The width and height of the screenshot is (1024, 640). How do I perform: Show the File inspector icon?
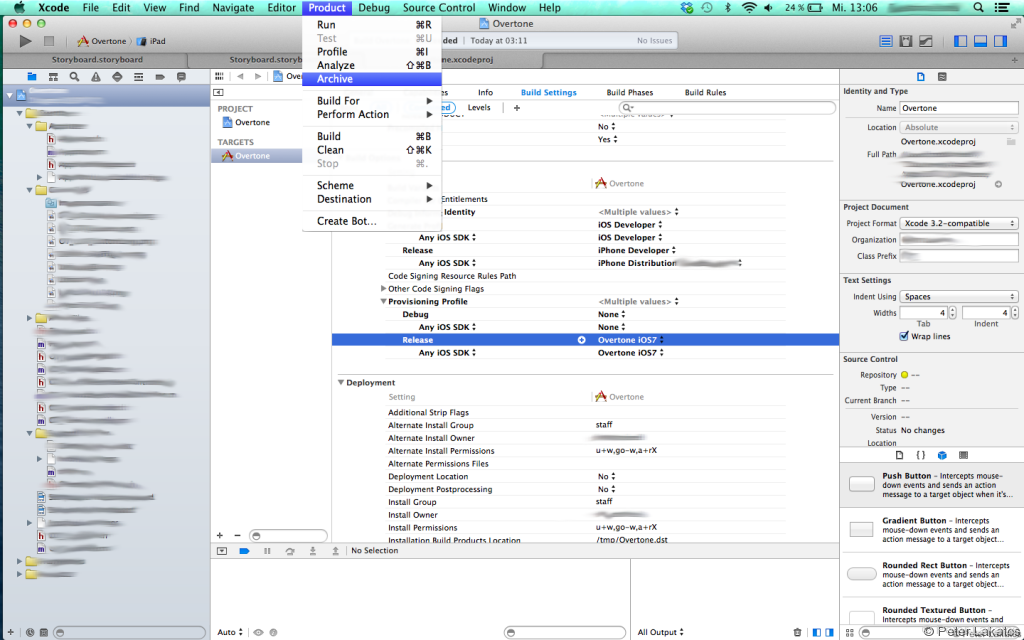(x=921, y=76)
